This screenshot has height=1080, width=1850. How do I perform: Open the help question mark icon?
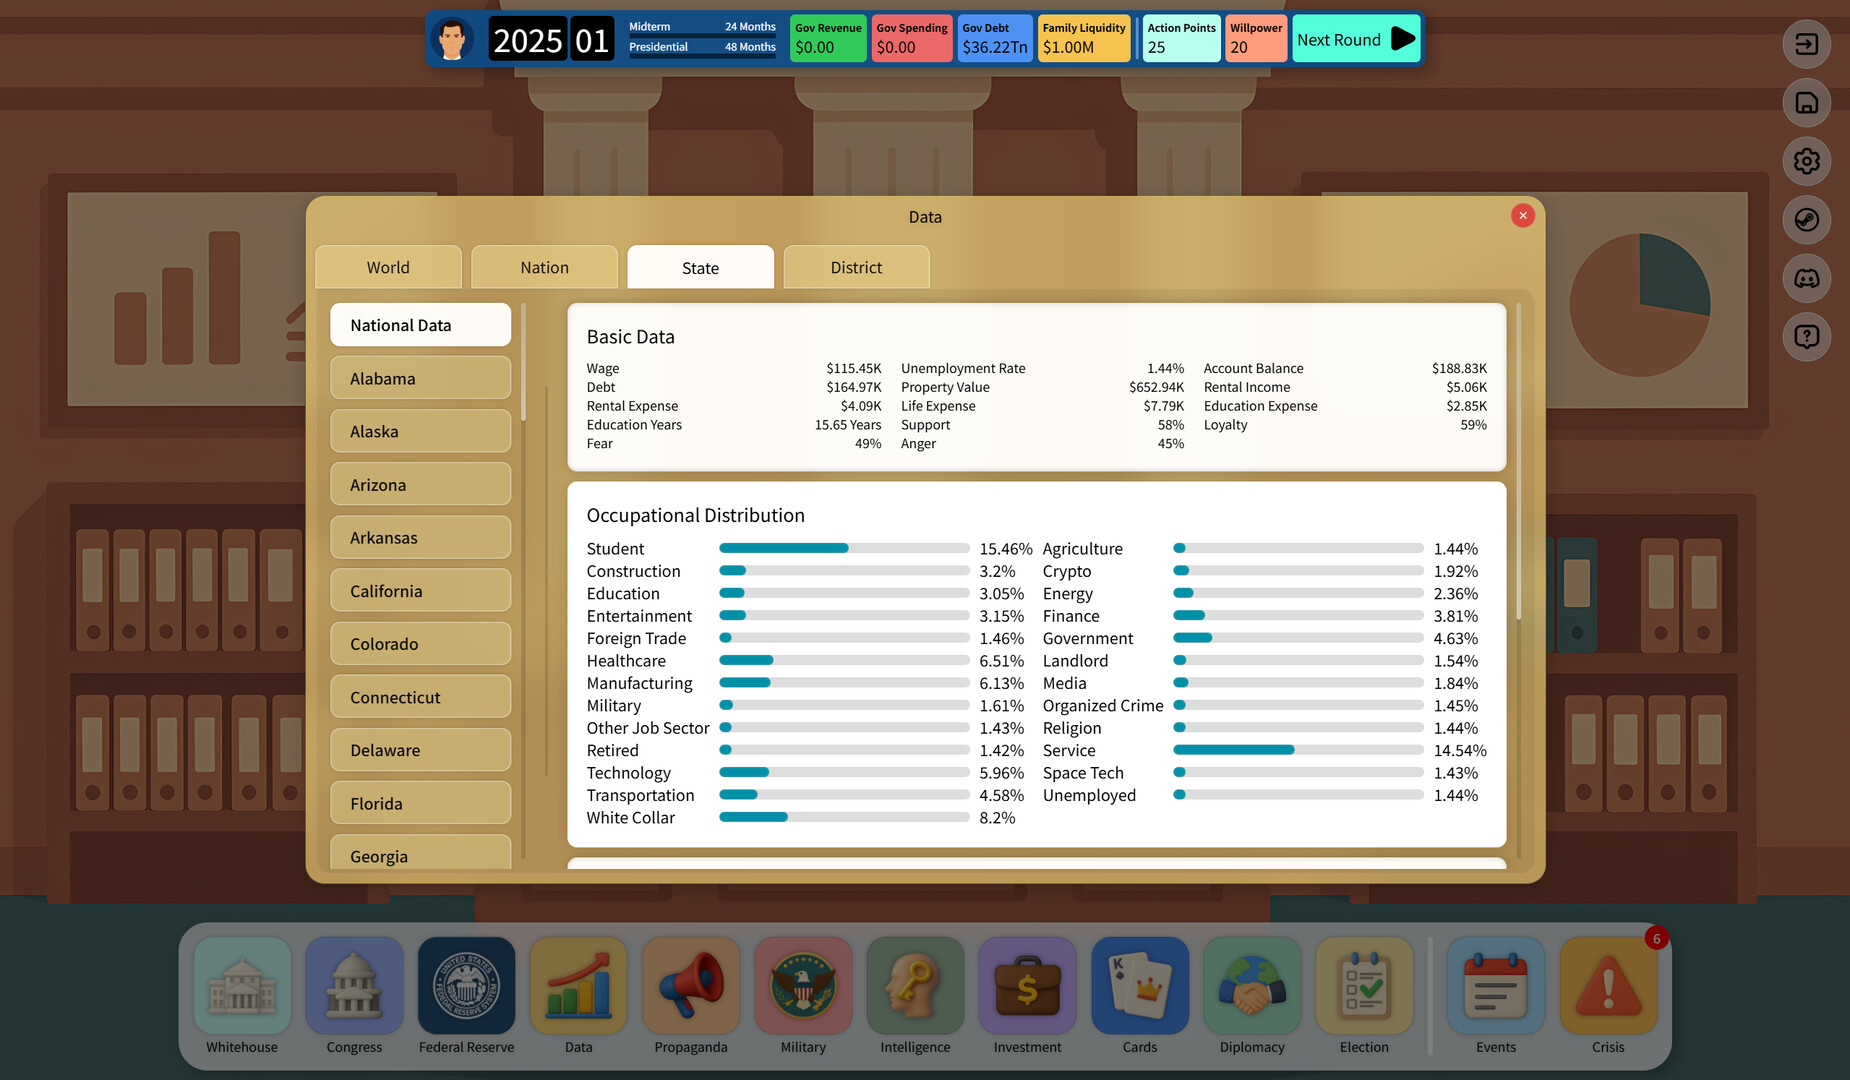(1806, 336)
